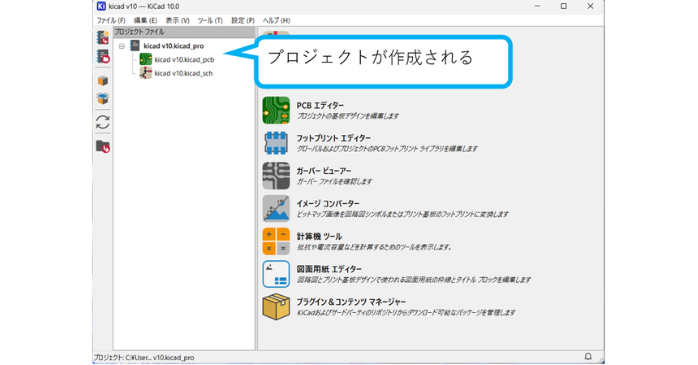Launch PCB エディター via its green icon
698x365 pixels.
pyautogui.click(x=276, y=110)
